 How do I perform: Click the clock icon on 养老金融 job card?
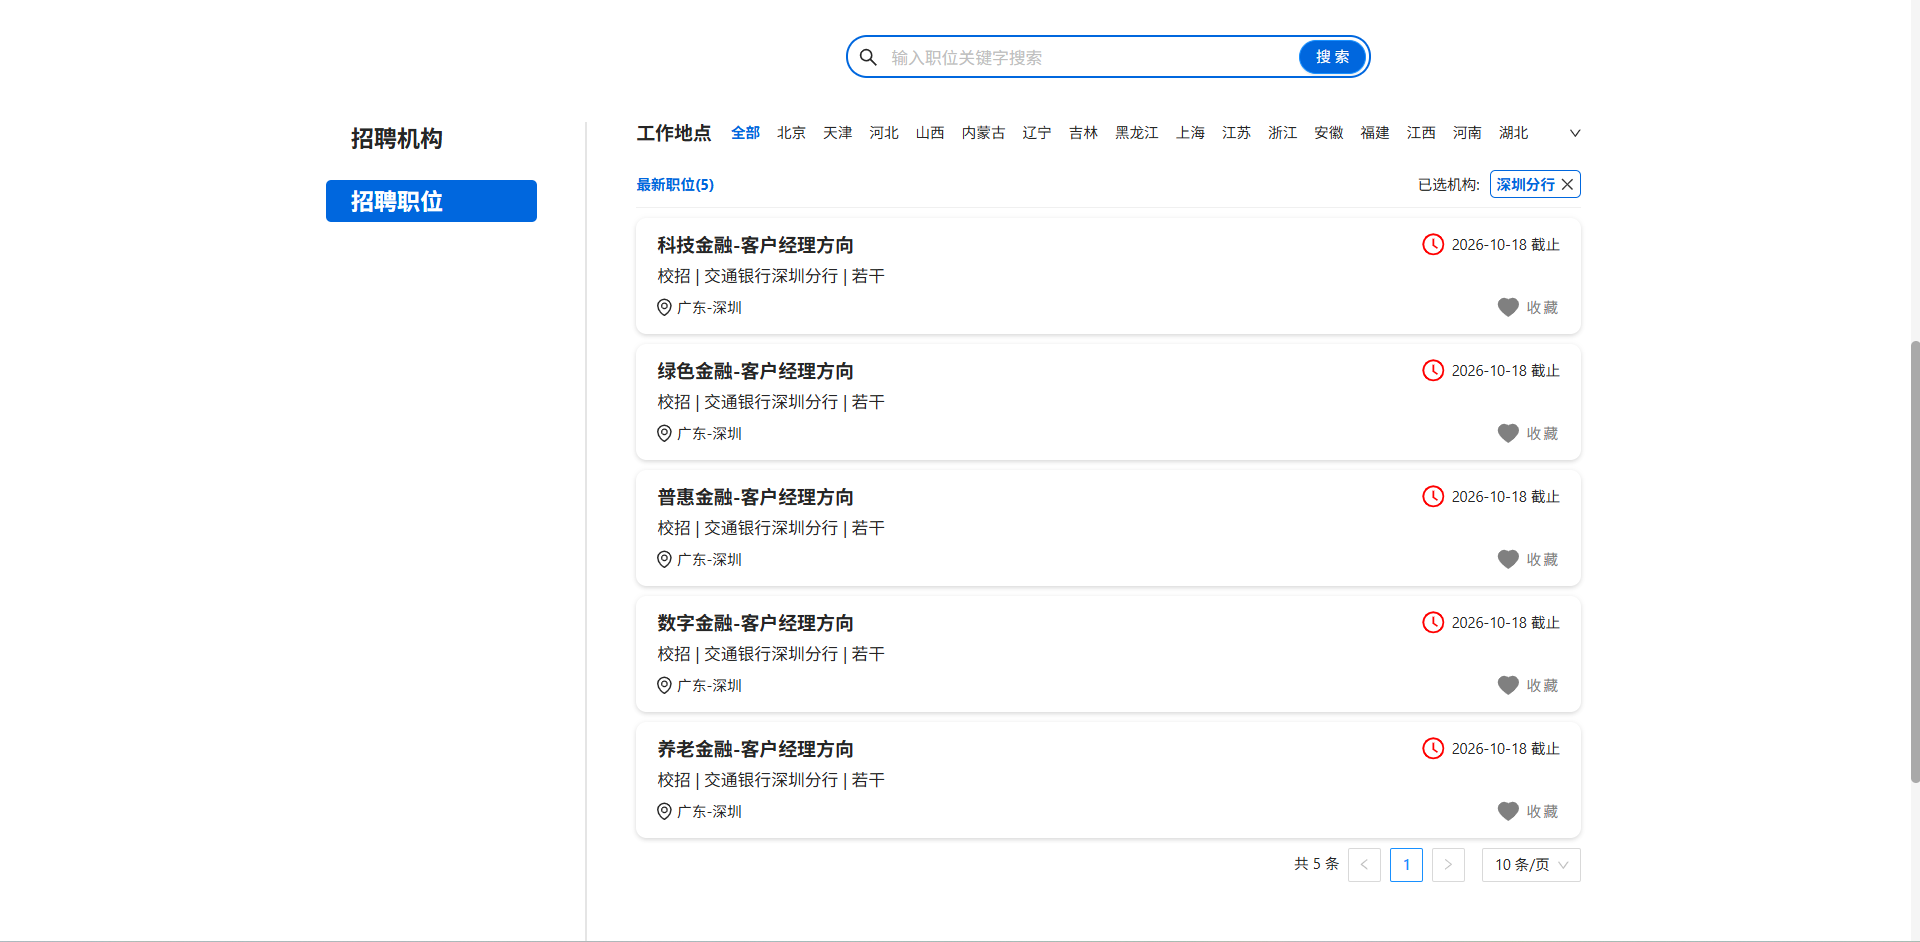1433,748
